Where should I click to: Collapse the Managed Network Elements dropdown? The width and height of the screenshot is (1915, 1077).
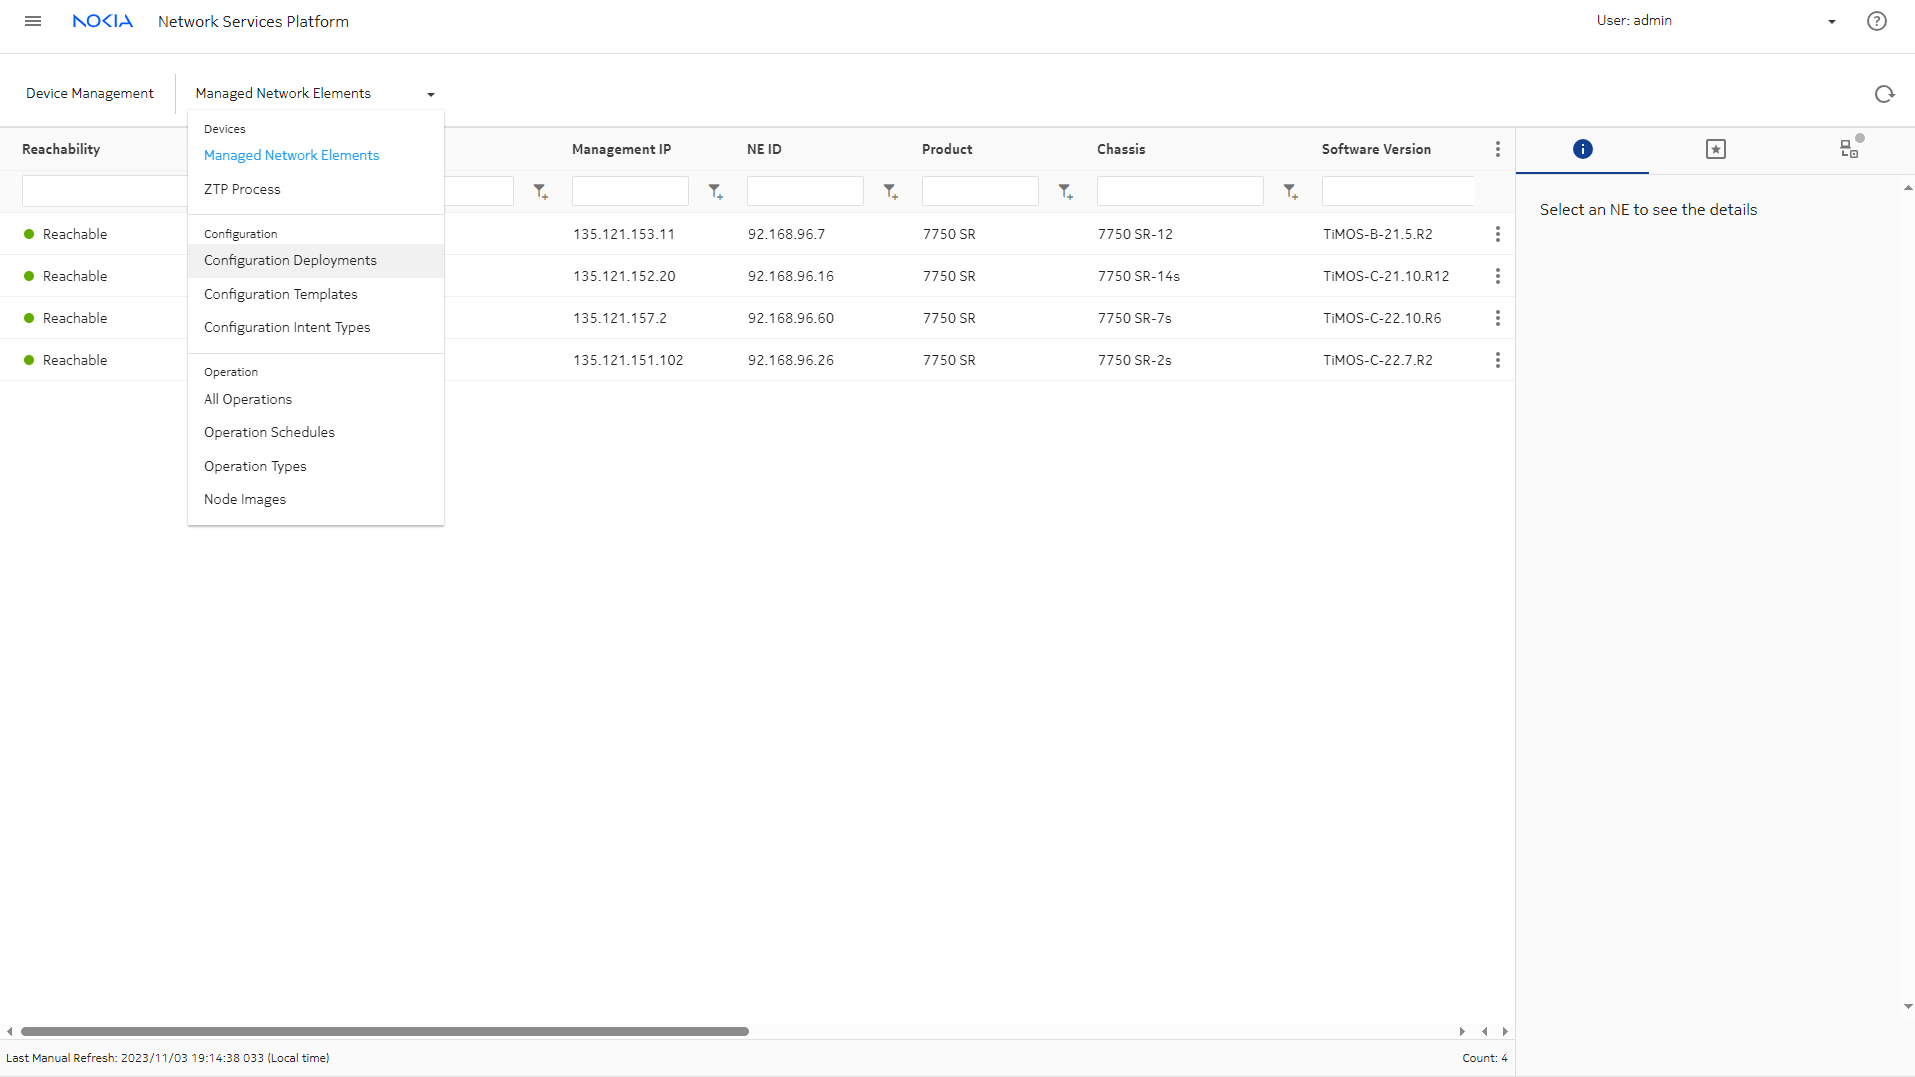pyautogui.click(x=431, y=94)
